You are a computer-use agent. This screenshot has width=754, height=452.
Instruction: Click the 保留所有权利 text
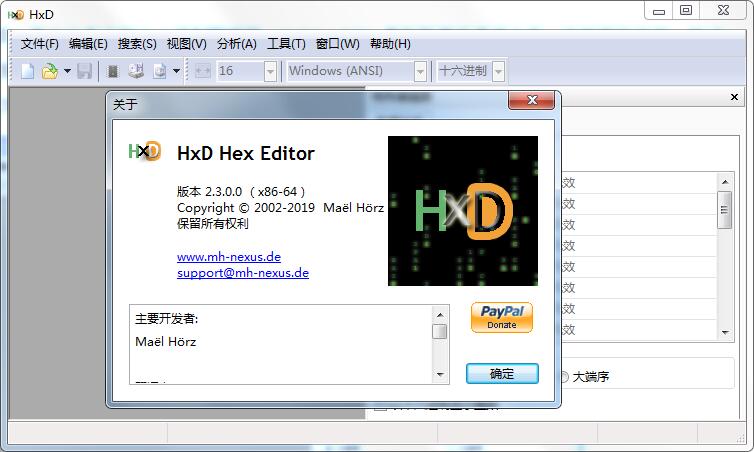(213, 224)
